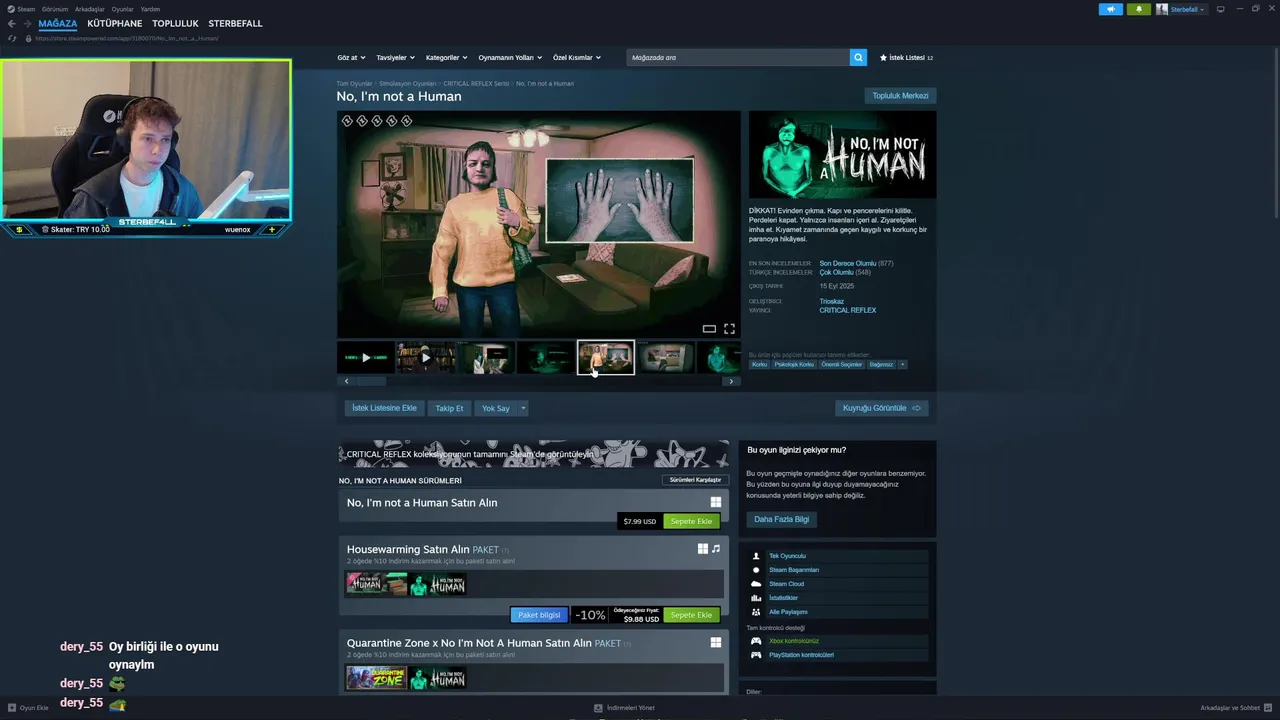Open İndirmeleri Yönet downloads manager
The image size is (1280, 720).
(624, 708)
